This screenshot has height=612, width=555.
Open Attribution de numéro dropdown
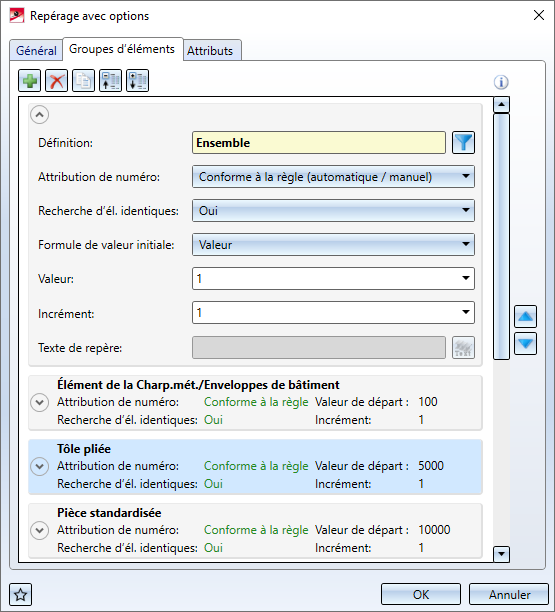pyautogui.click(x=333, y=177)
